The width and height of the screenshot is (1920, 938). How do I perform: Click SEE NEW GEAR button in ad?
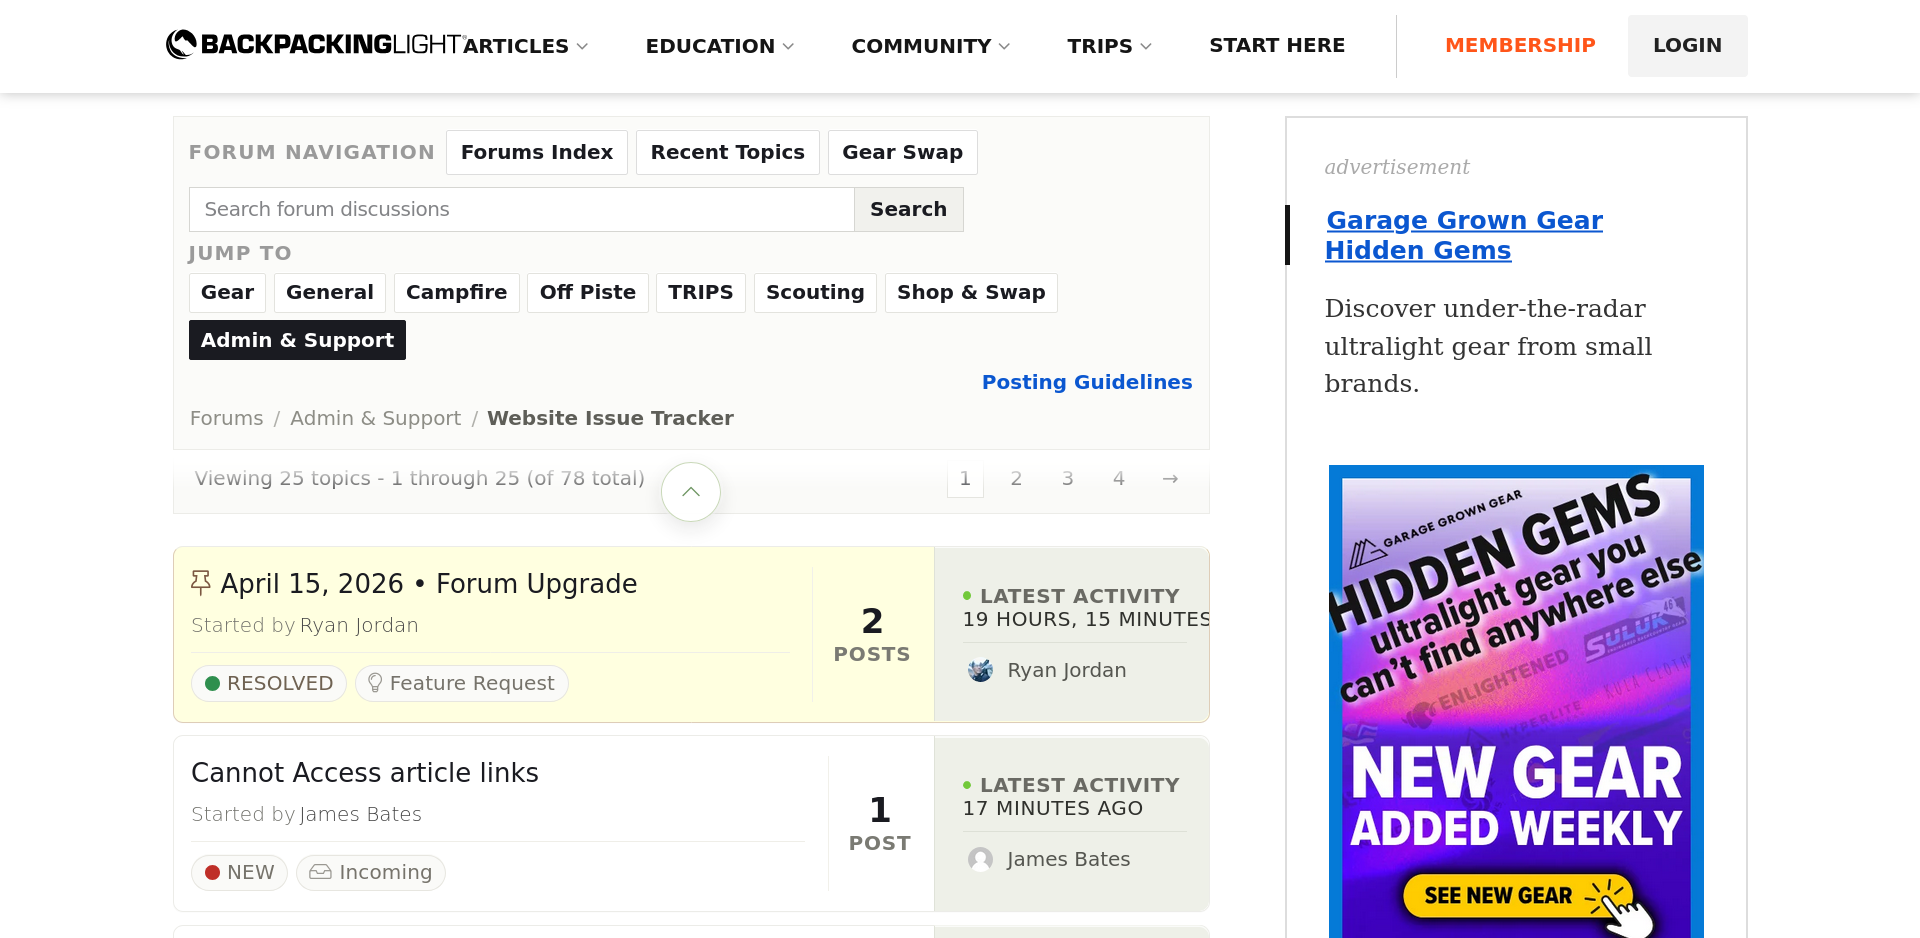1518,896
